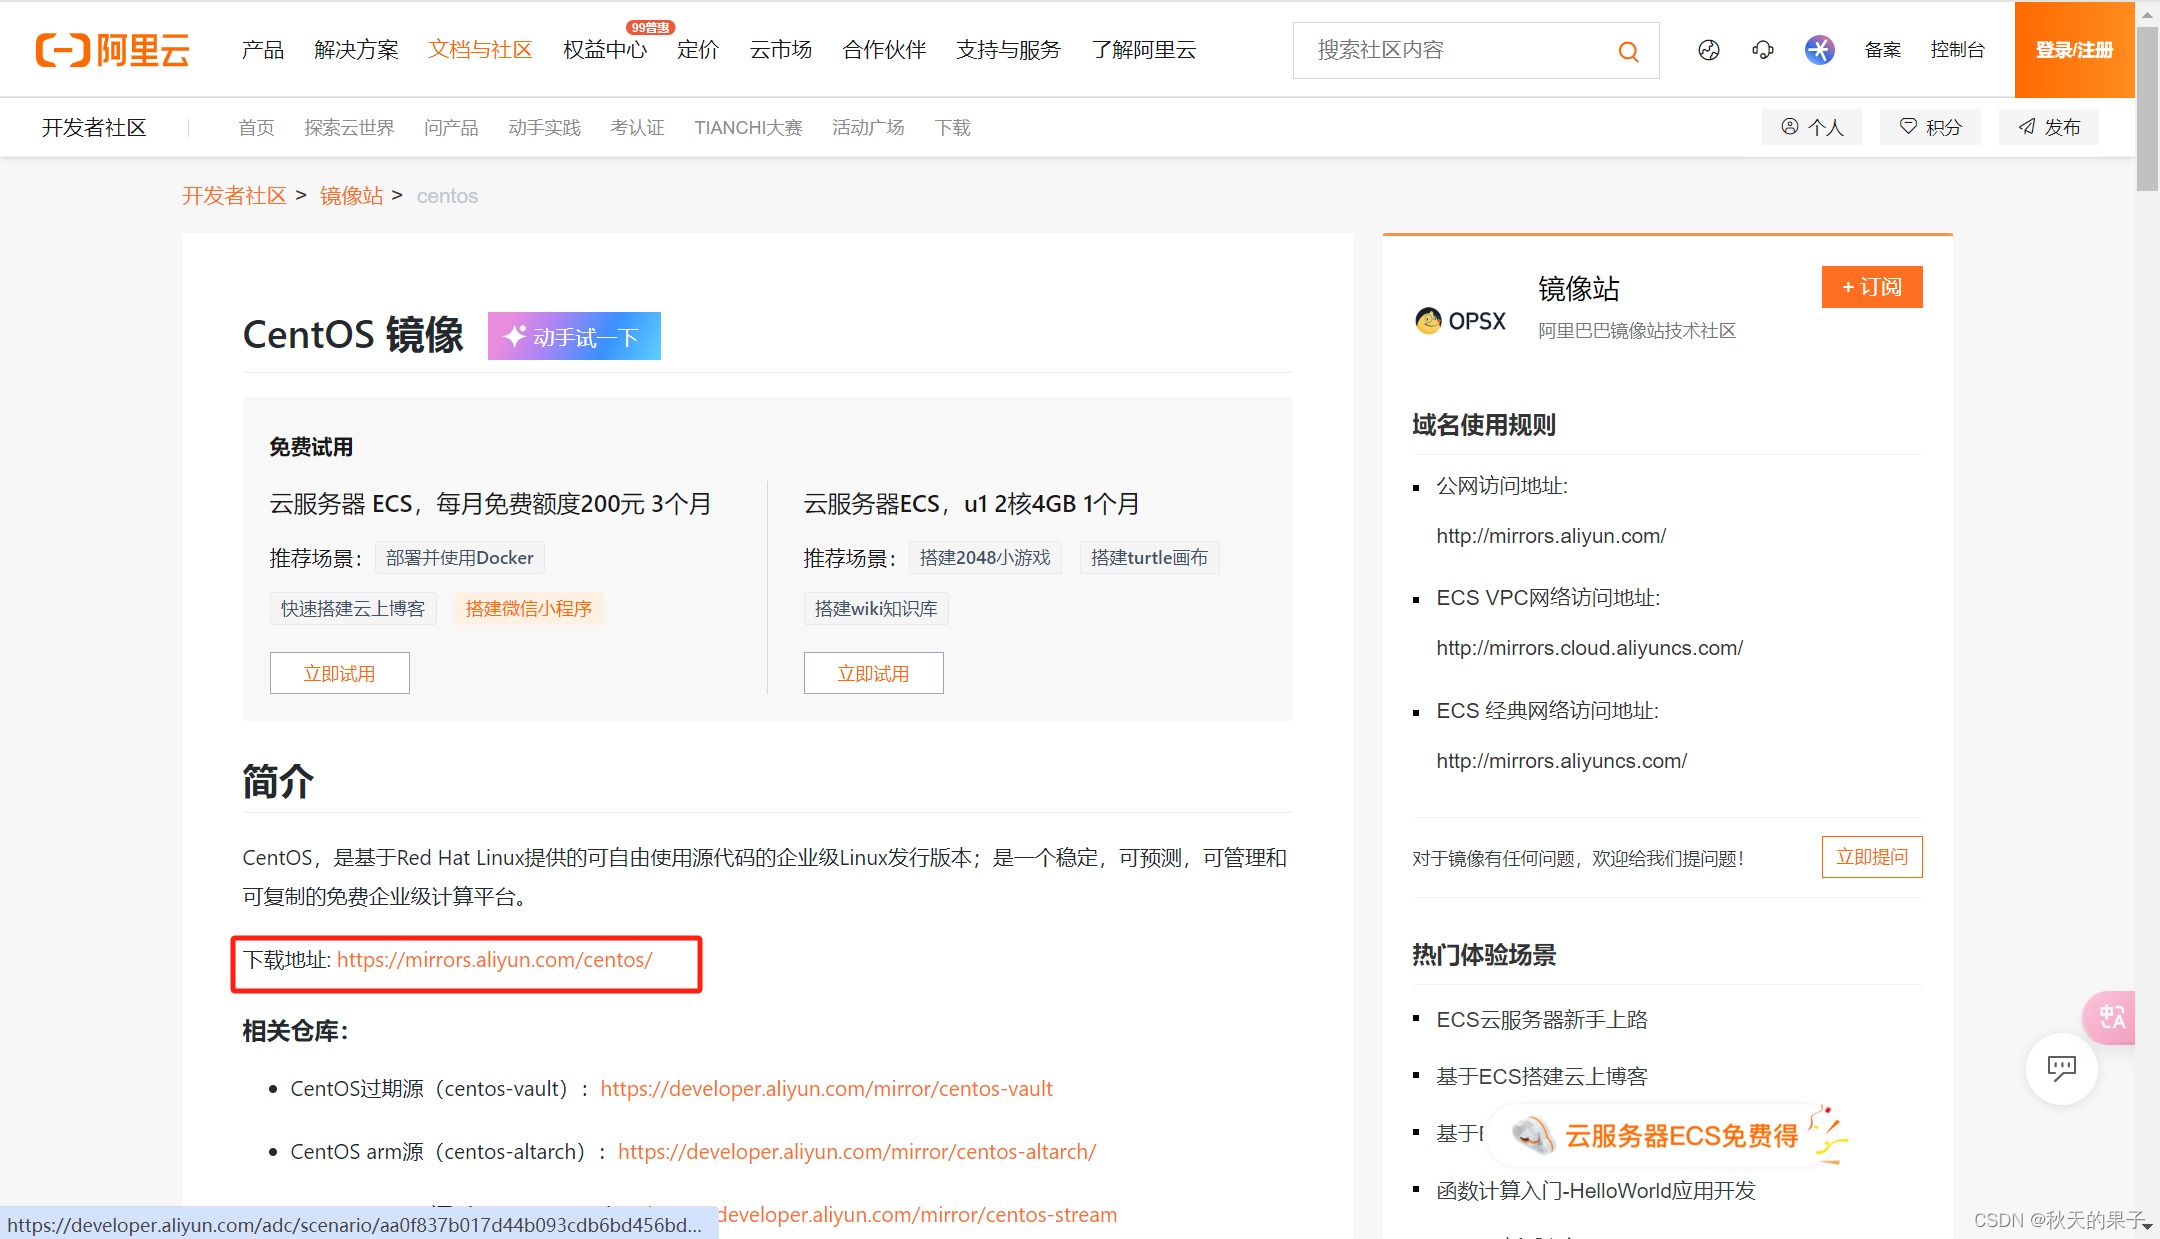The image size is (2160, 1239).
Task: Click the globe language icon in header
Action: click(1709, 50)
